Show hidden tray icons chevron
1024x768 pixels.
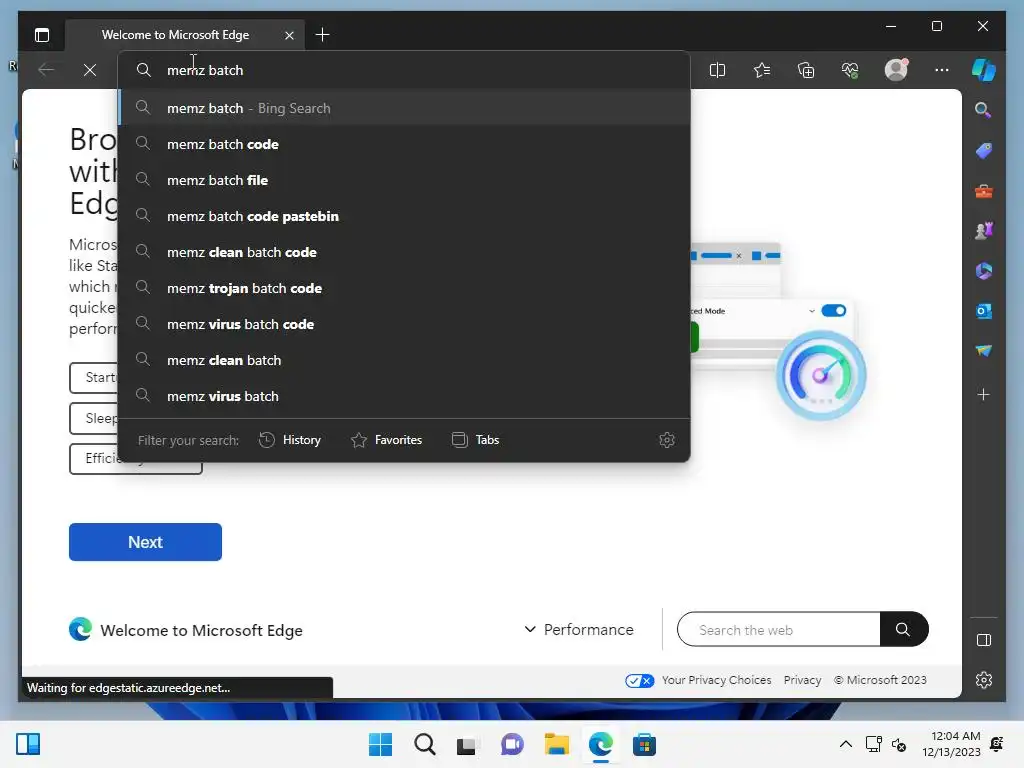845,744
